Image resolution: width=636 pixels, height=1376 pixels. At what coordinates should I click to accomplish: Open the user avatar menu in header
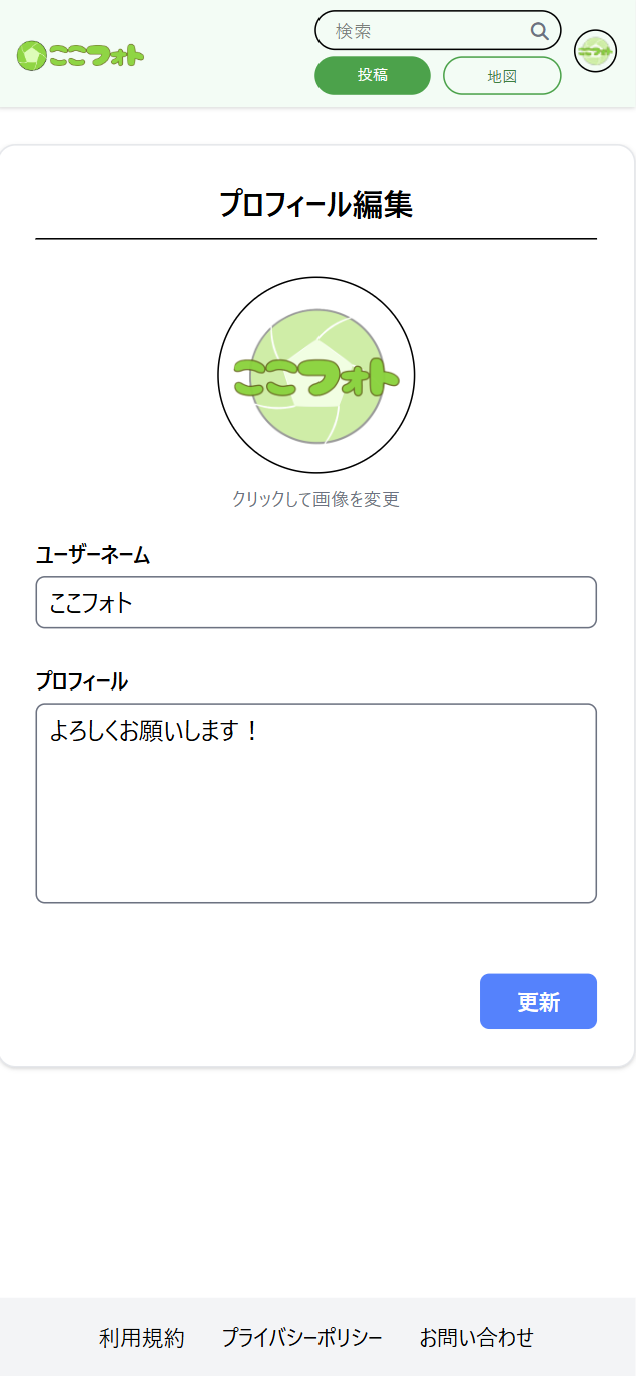[x=595, y=51]
